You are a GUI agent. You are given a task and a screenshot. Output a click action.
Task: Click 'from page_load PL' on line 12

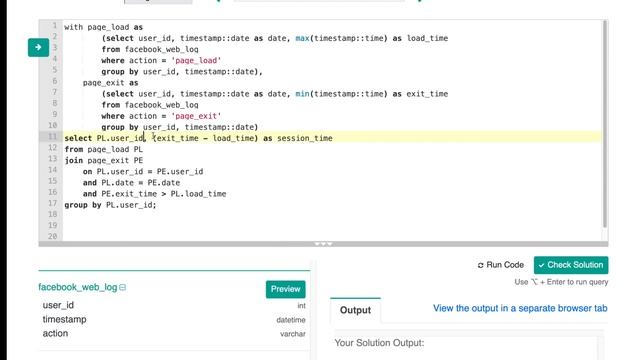click(104, 149)
